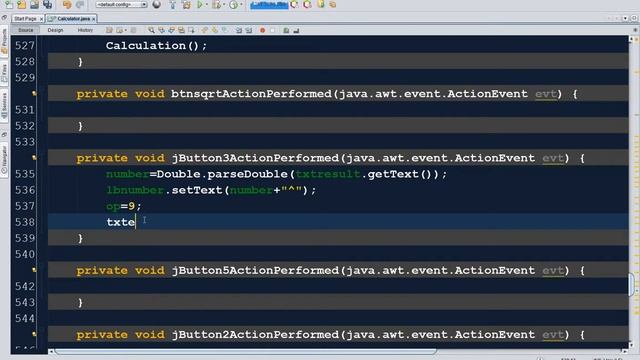The image size is (640, 360).
Task: Click Find Next Occurrence icon
Action: click(x=171, y=30)
